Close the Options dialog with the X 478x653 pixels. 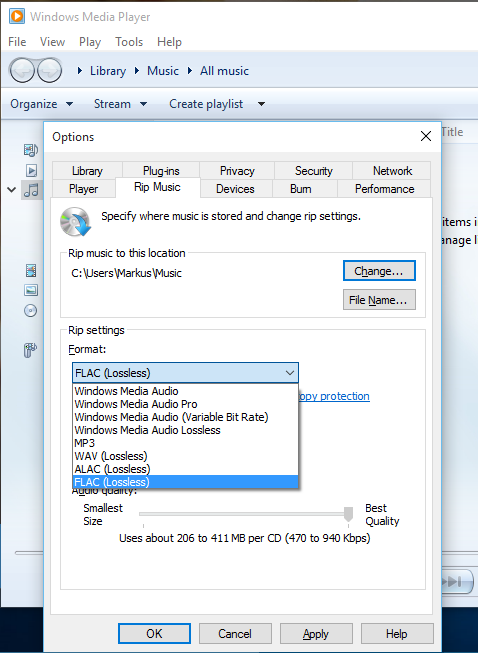[x=426, y=136]
